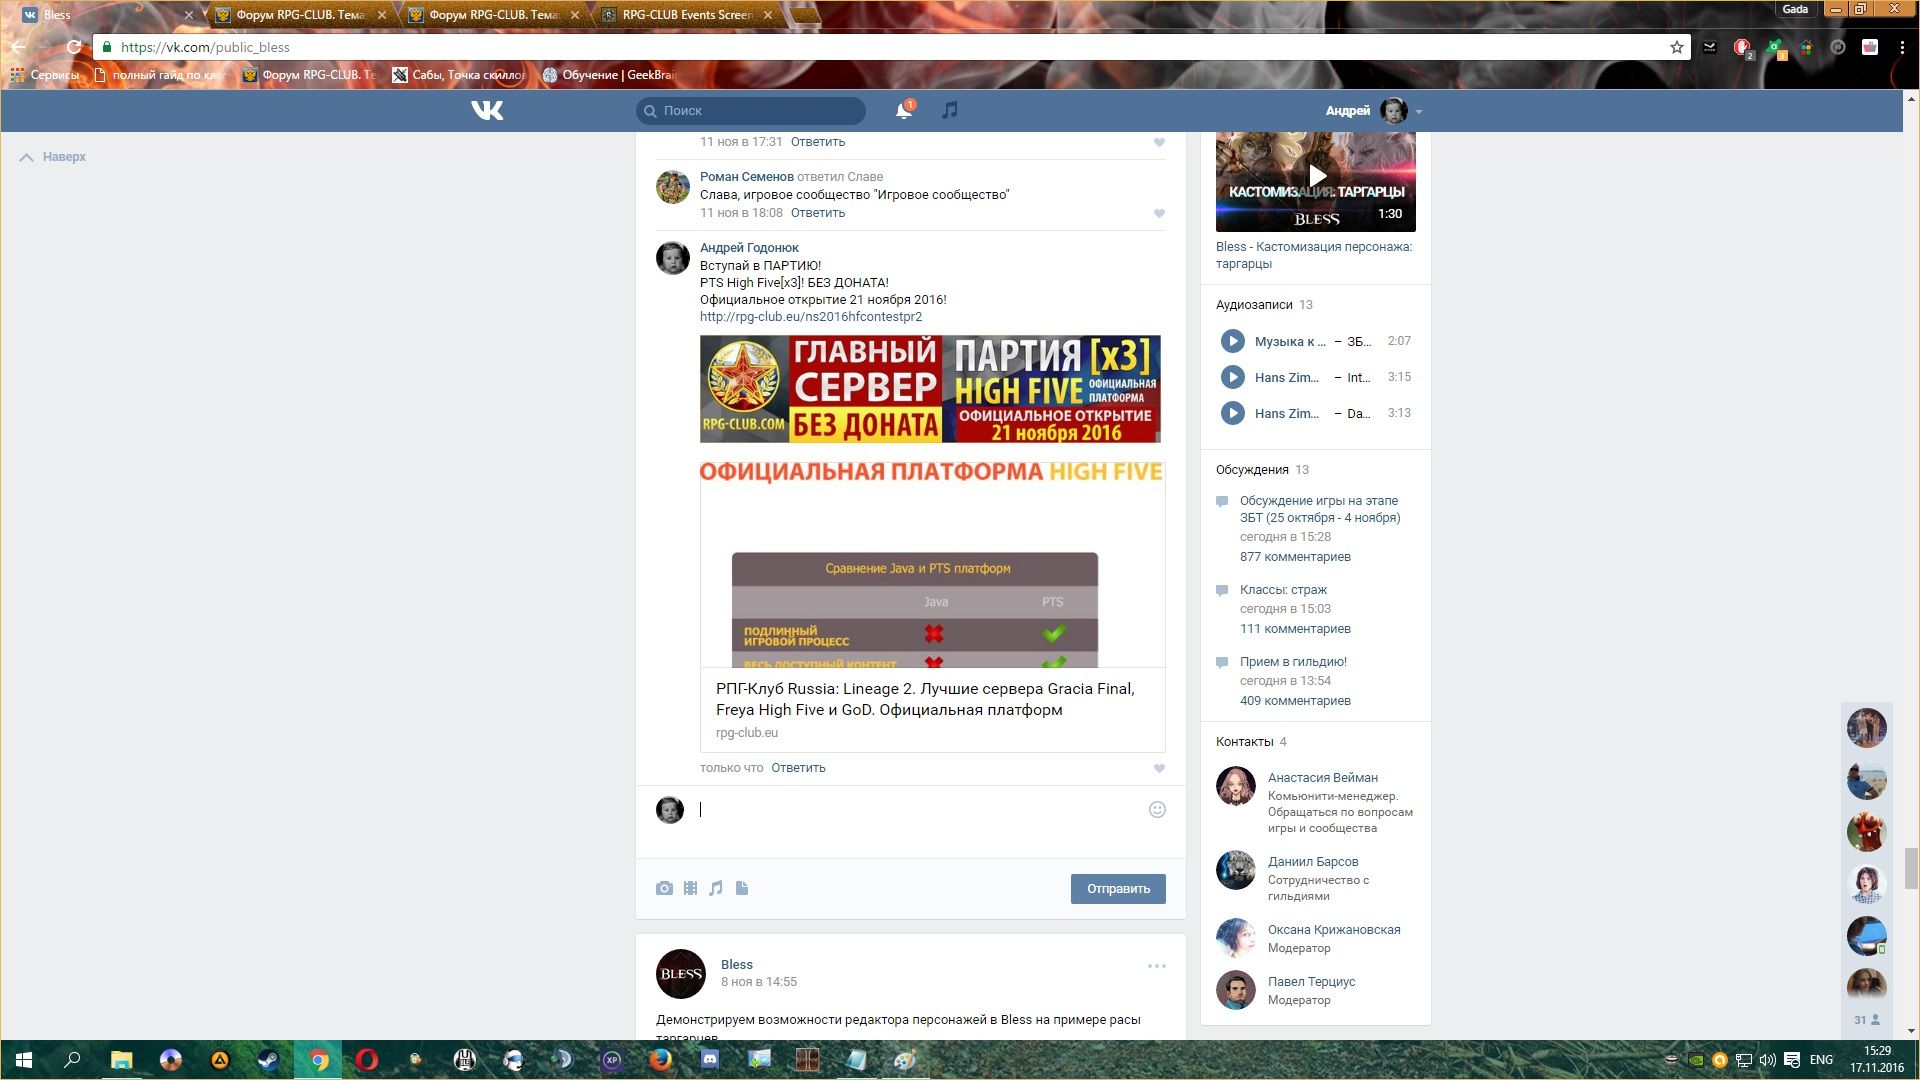Play the Музыка к audio track
The width and height of the screenshot is (1920, 1080).
coord(1233,341)
